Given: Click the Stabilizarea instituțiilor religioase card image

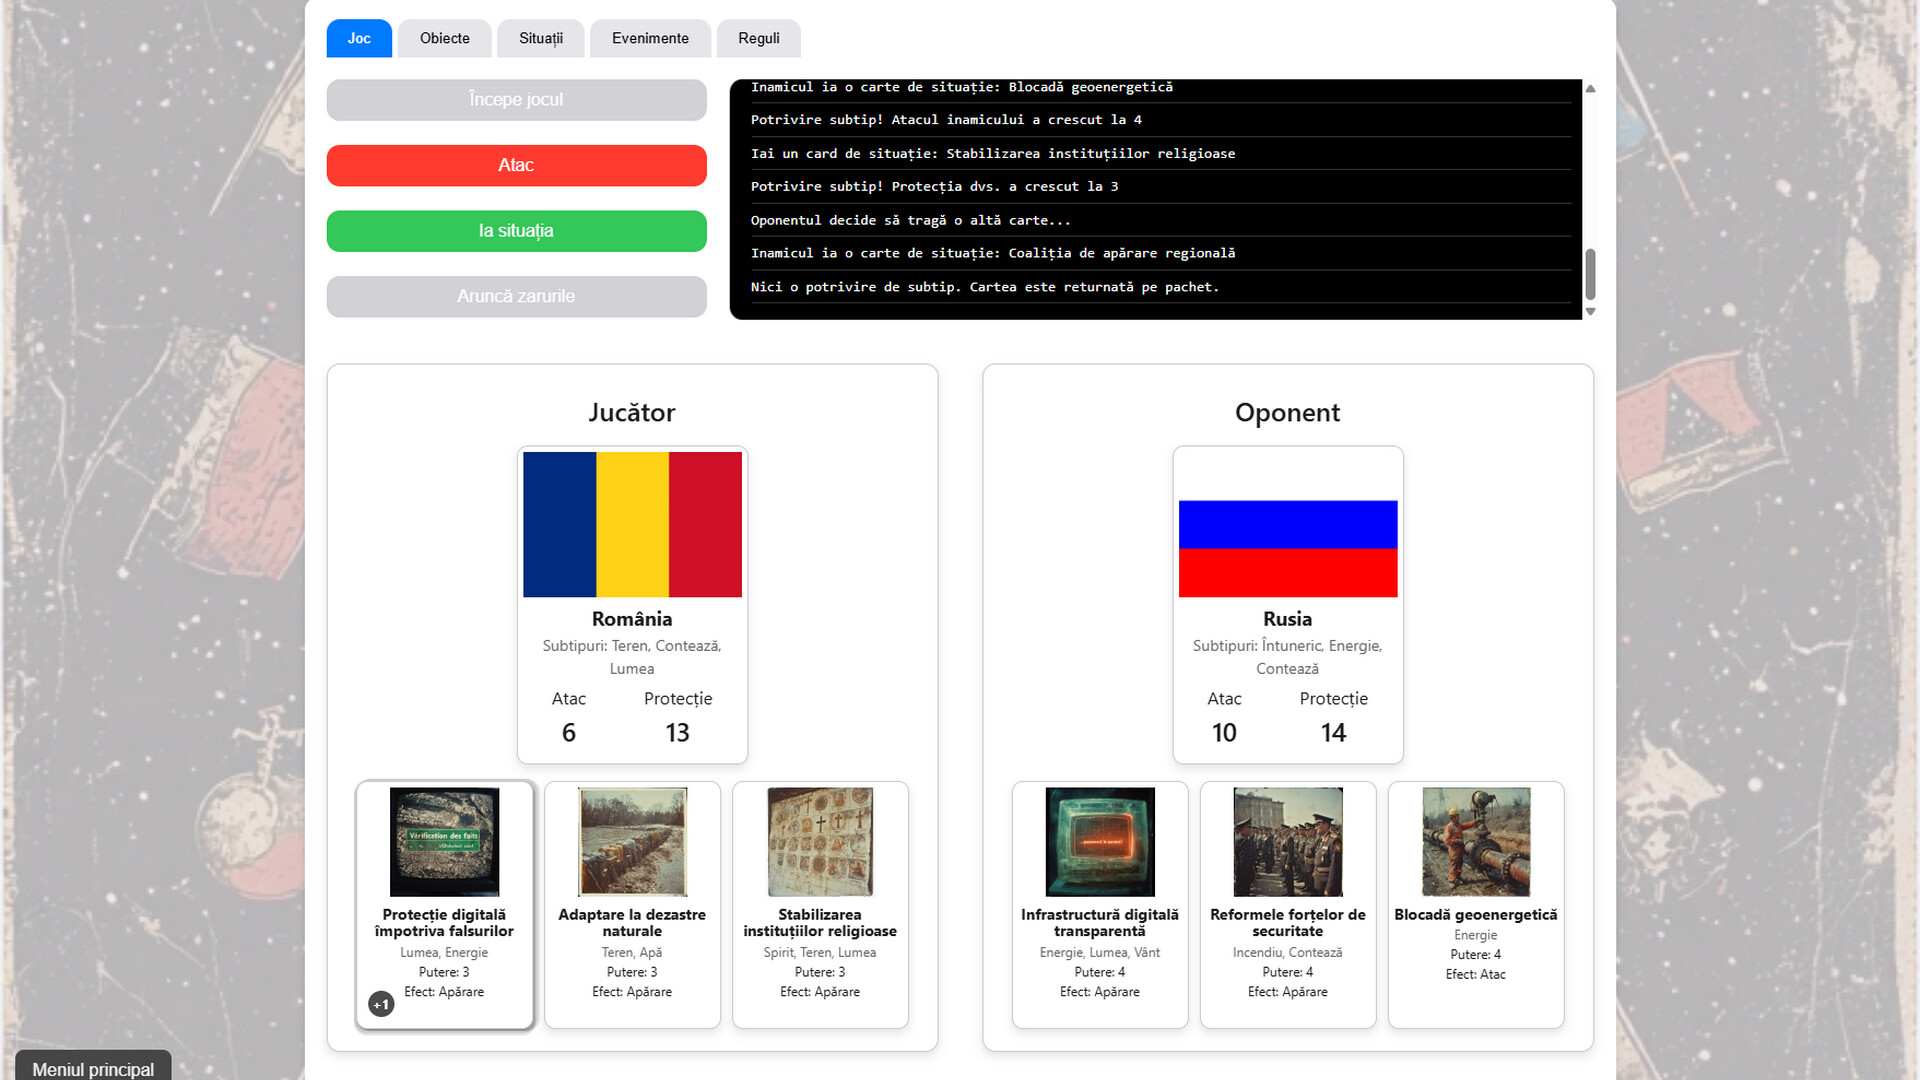Looking at the screenshot, I should pos(820,841).
